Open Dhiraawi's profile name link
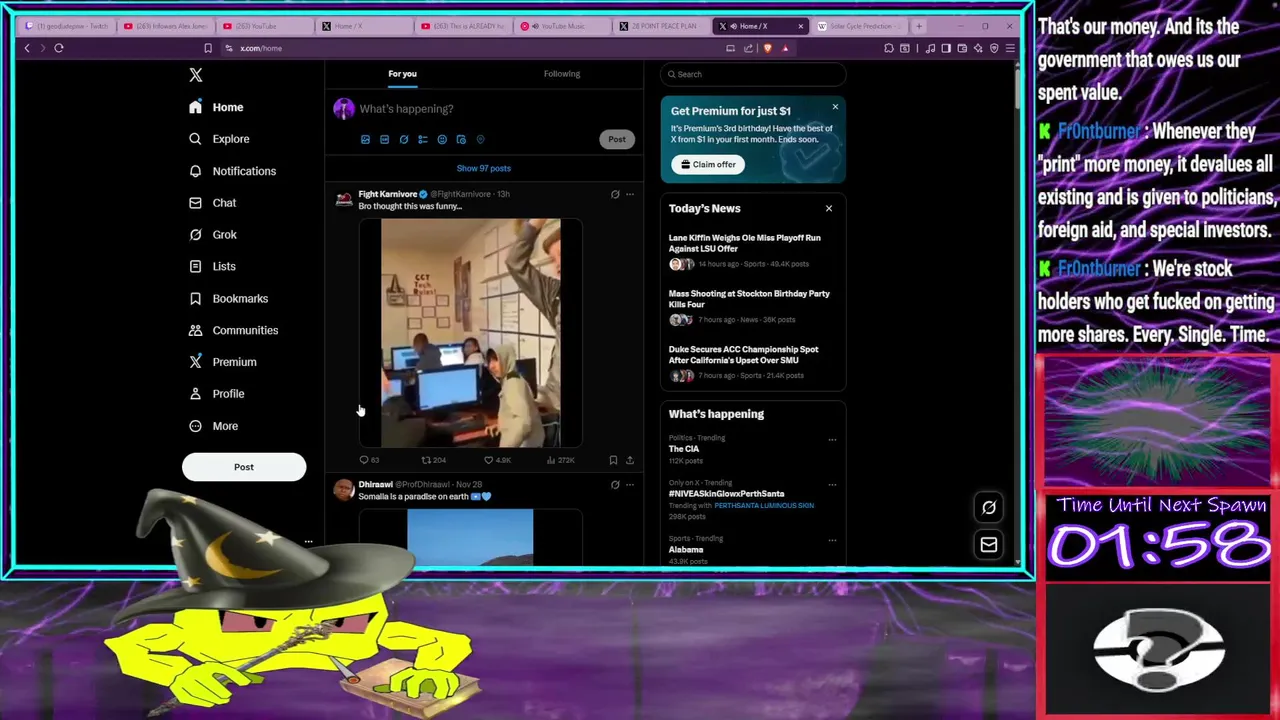The width and height of the screenshot is (1280, 720). (x=375, y=485)
